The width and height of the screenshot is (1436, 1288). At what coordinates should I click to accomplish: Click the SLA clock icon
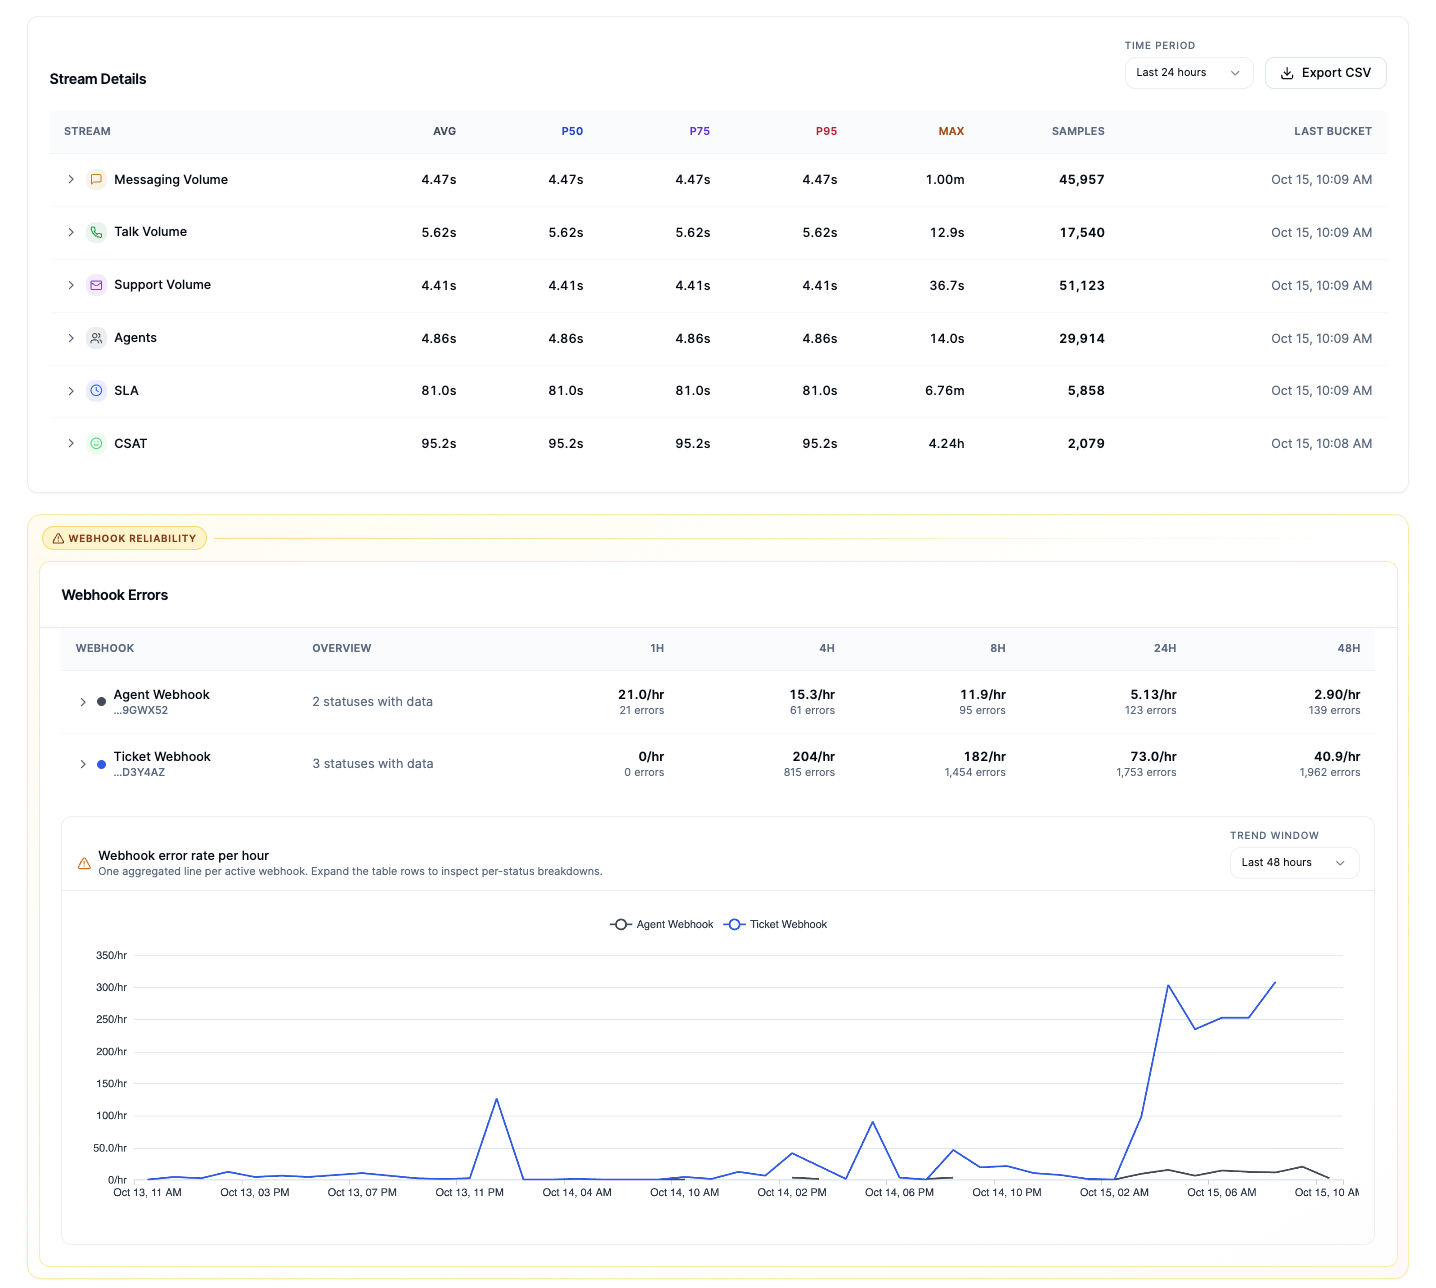pos(96,391)
